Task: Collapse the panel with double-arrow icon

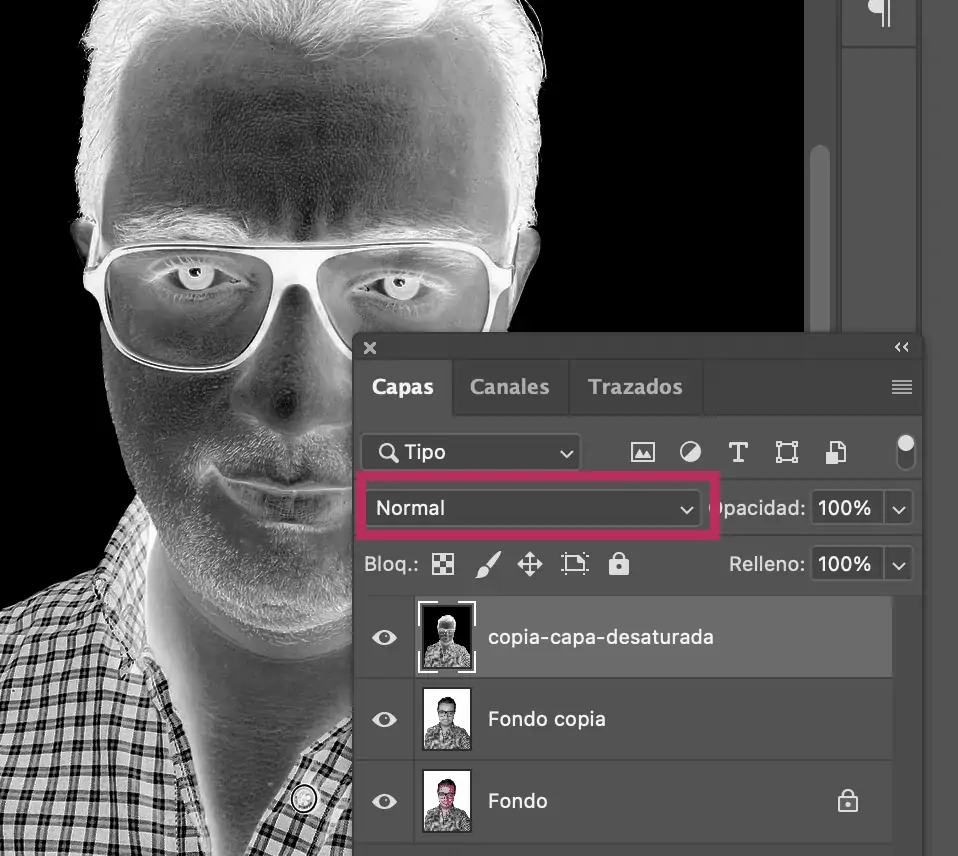Action: (902, 347)
